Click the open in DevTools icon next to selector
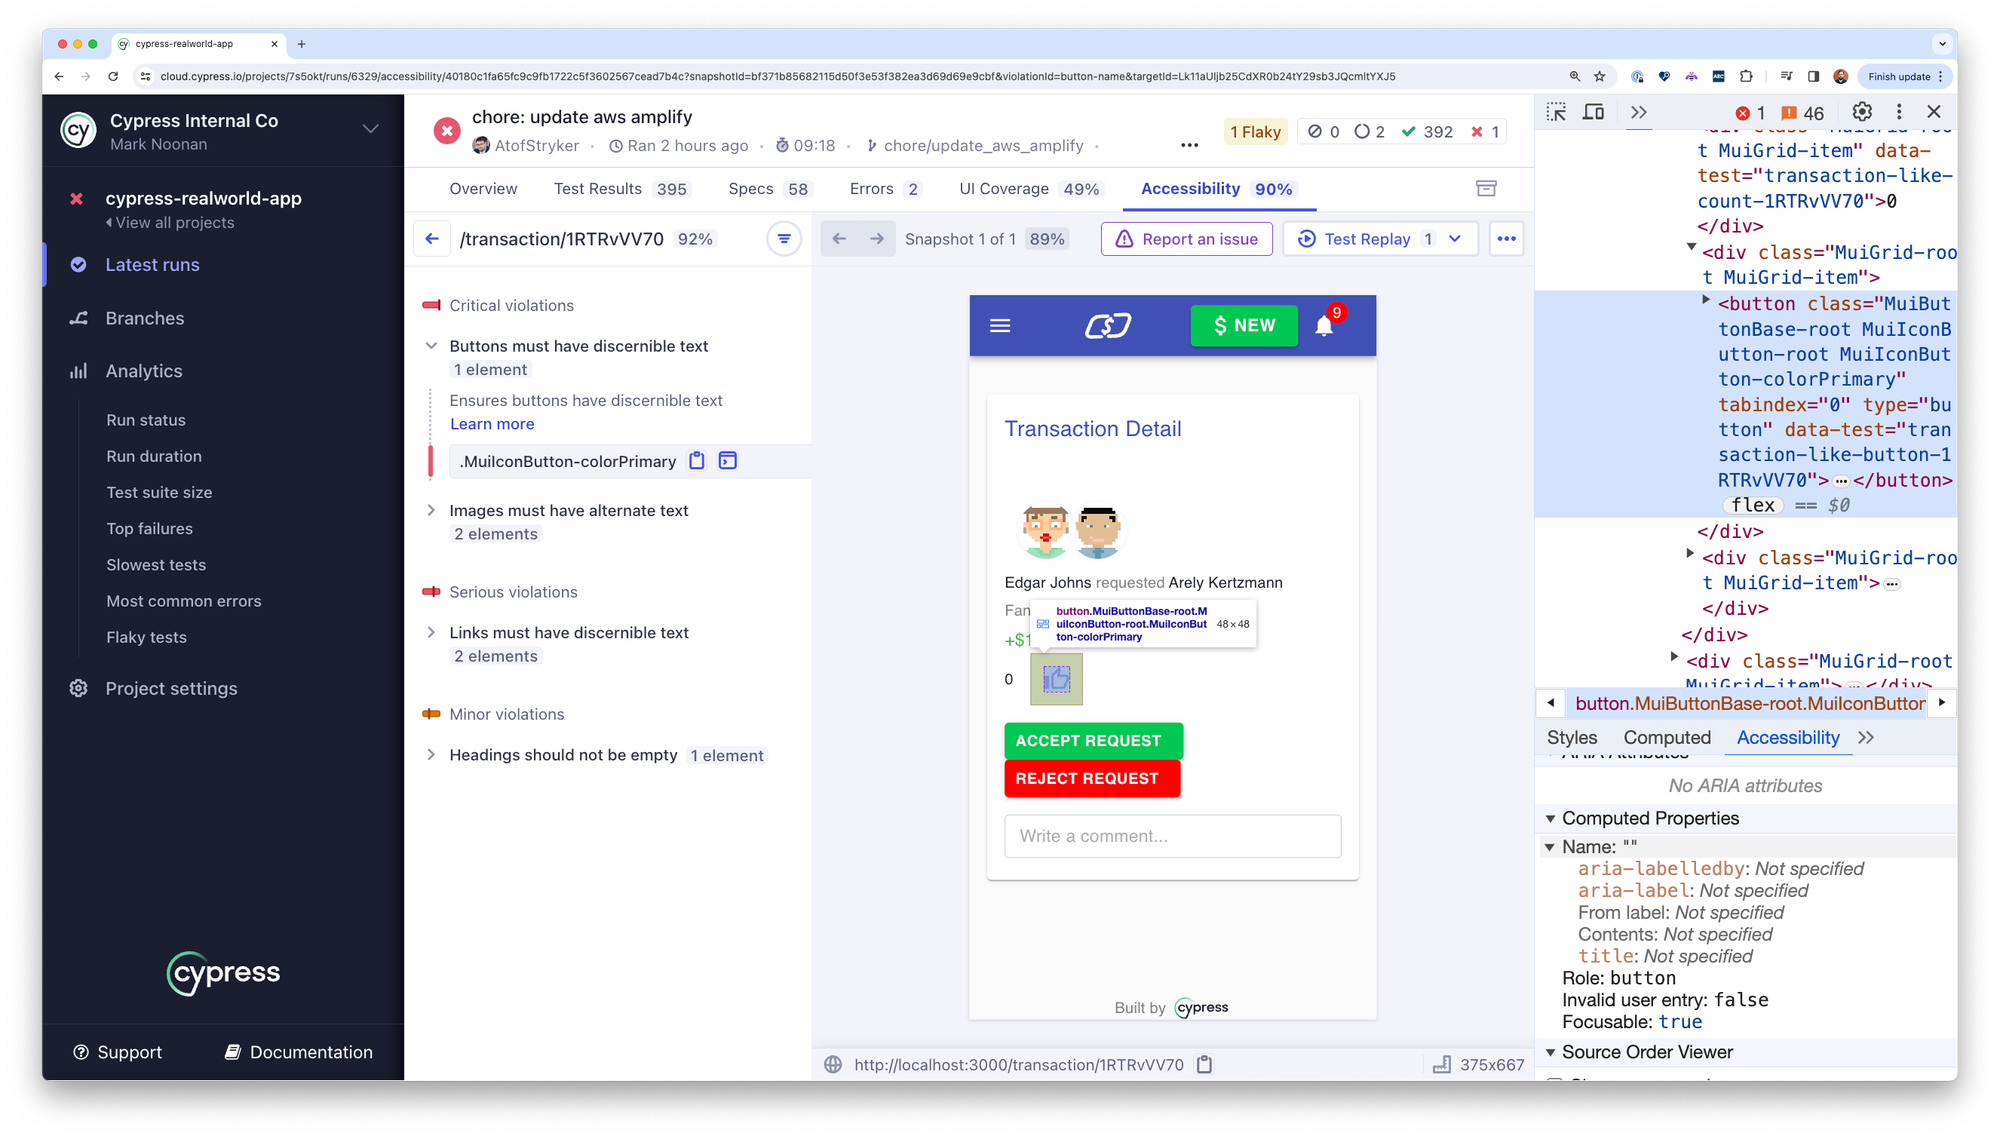The height and width of the screenshot is (1137, 2000). click(728, 460)
